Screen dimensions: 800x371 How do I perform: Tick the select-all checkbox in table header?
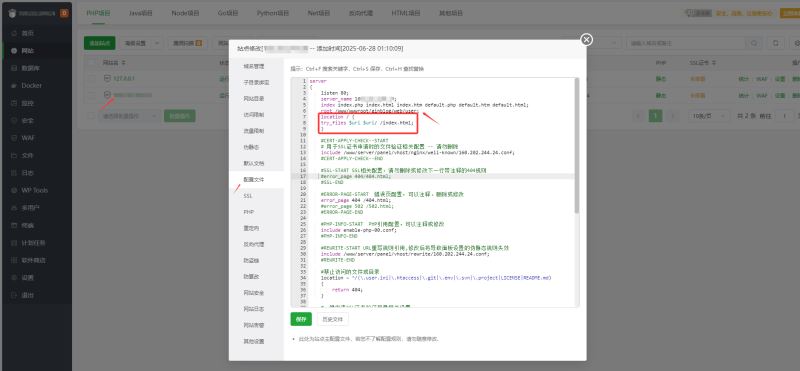click(x=91, y=63)
